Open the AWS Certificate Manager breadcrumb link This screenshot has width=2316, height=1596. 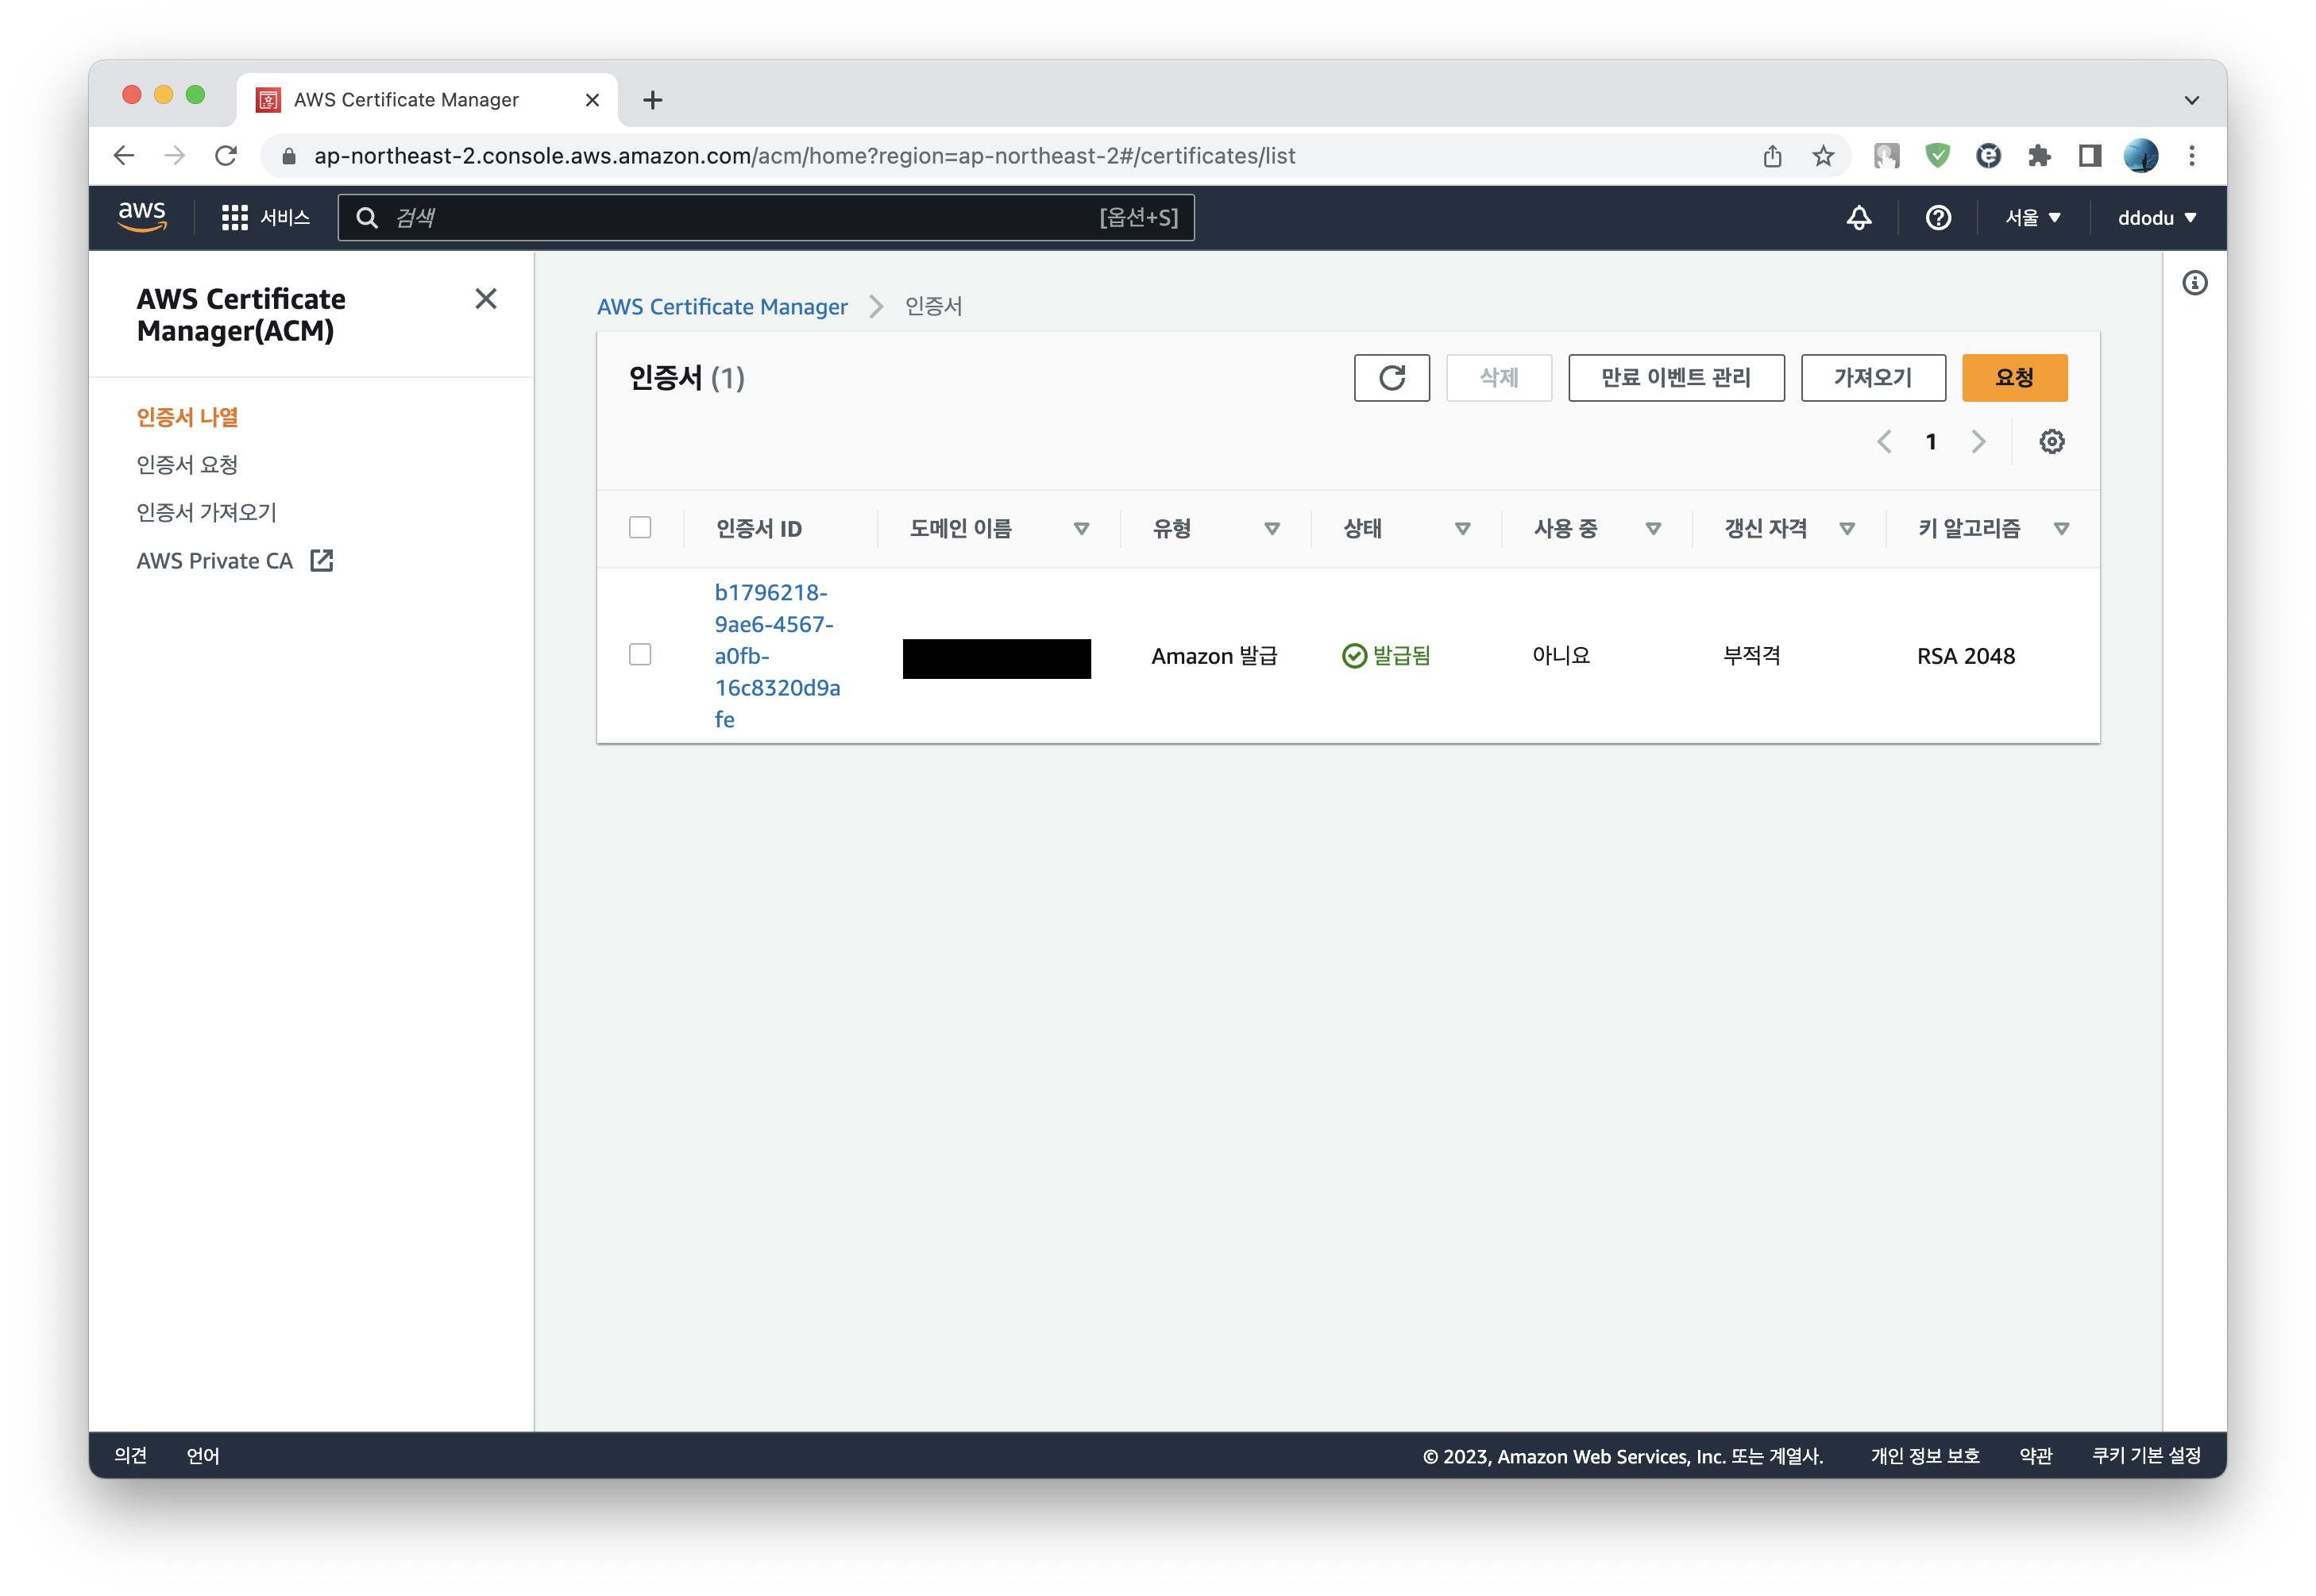(722, 307)
